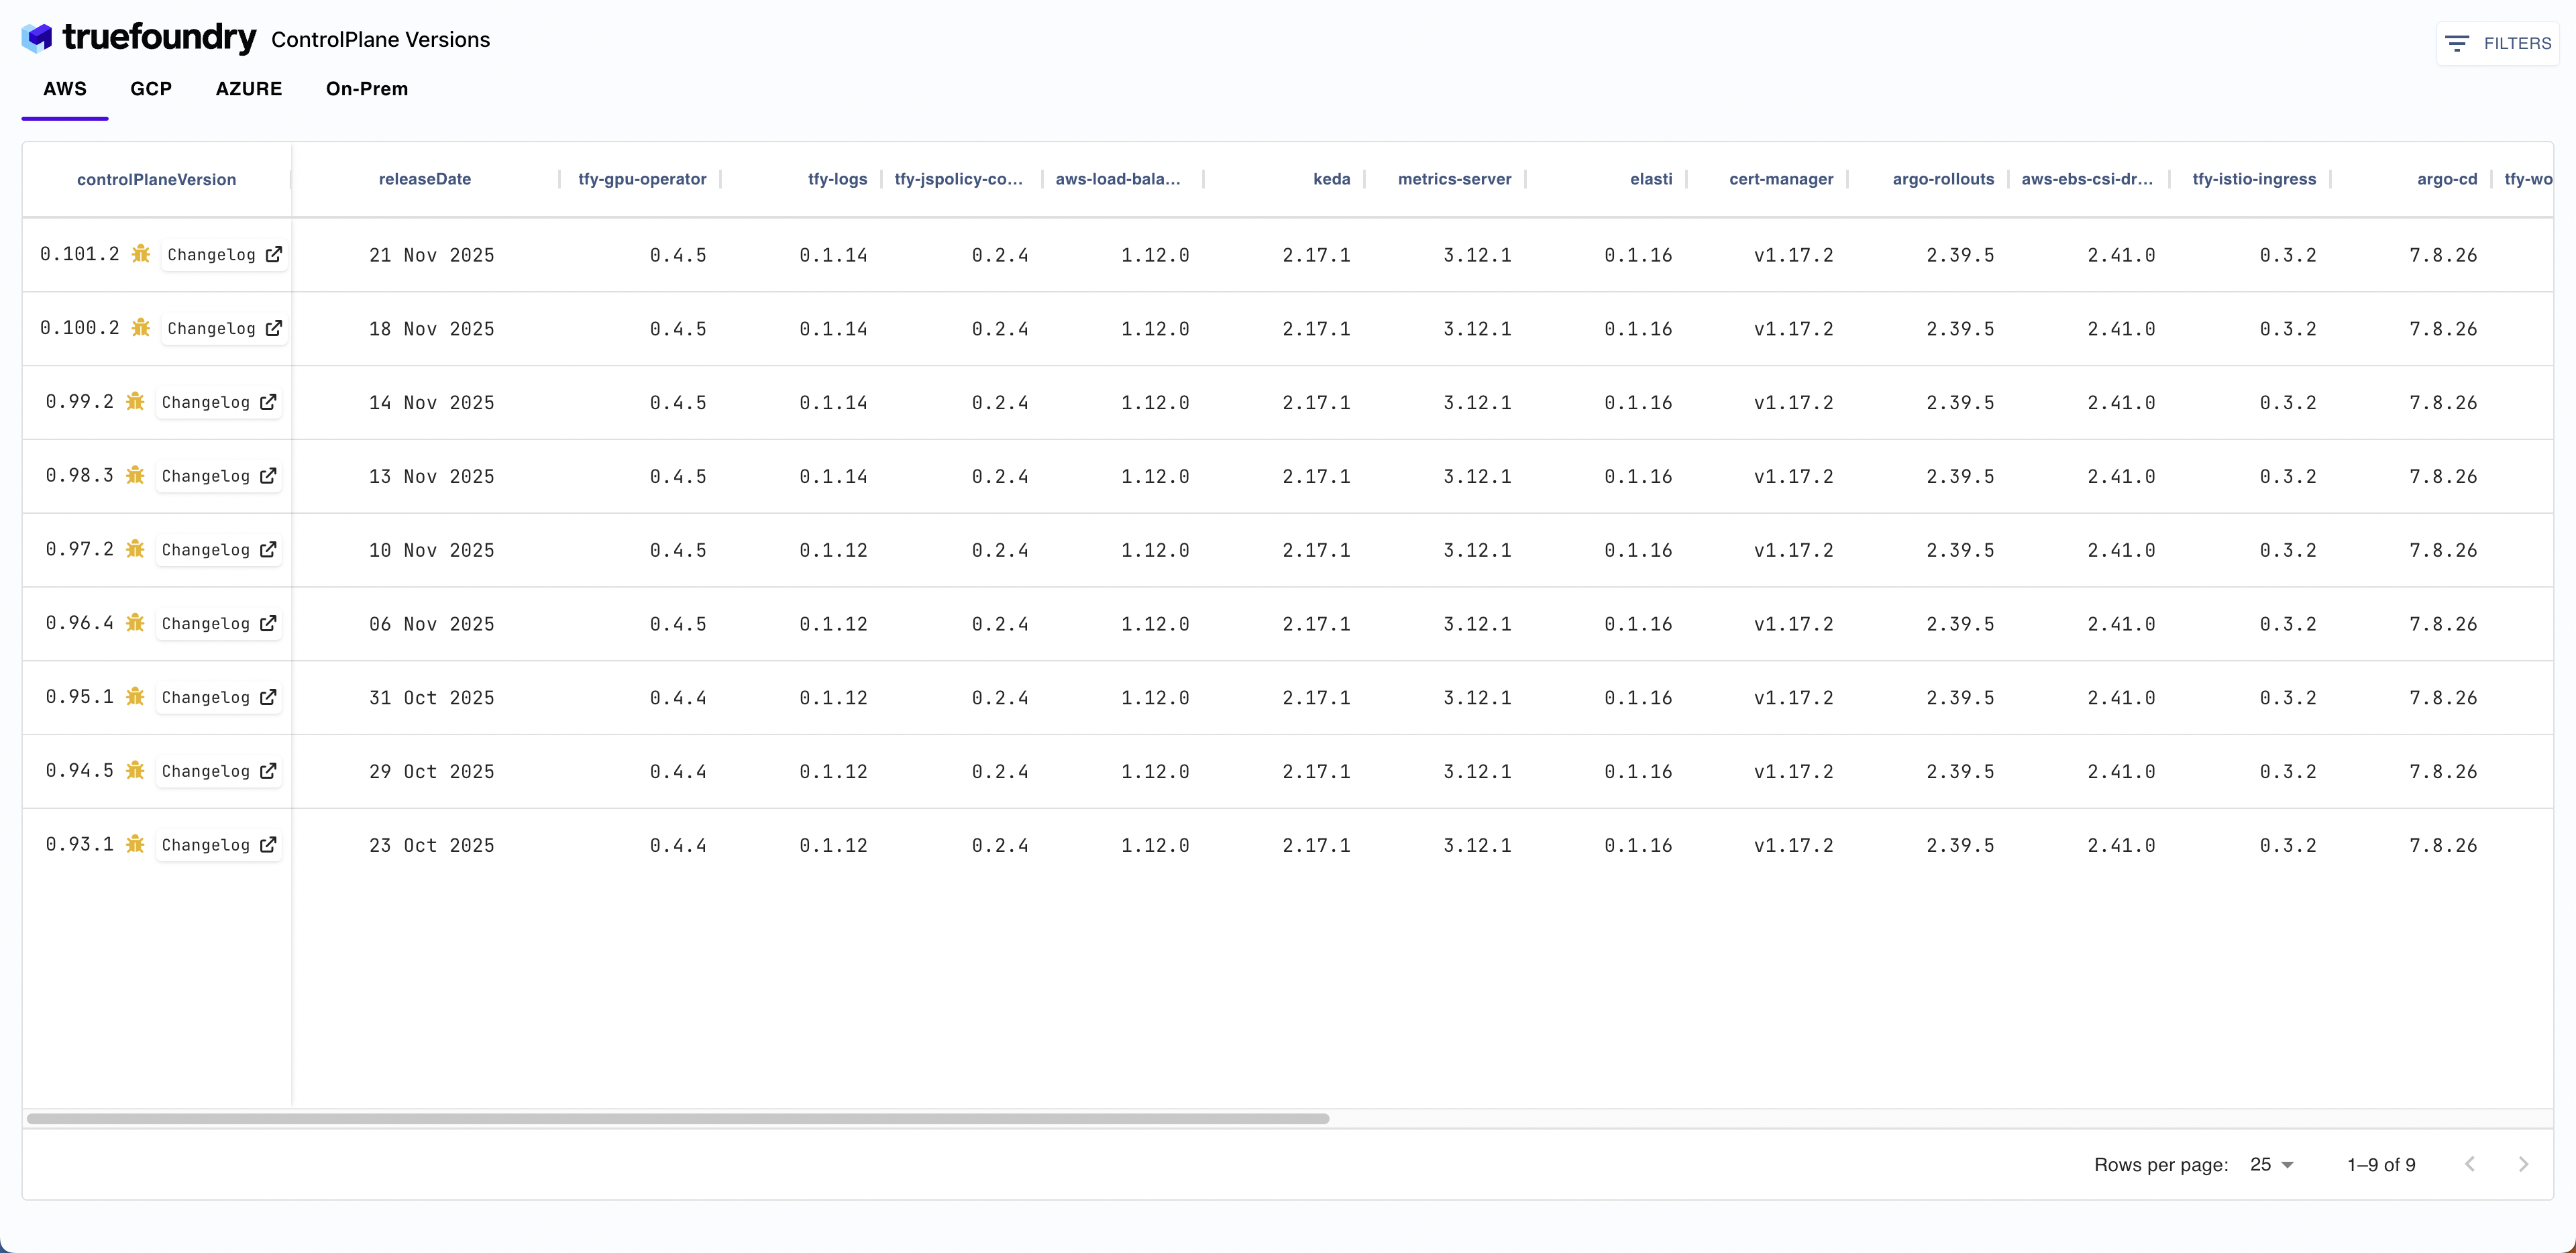Click the tfy-gpu-operator column header
2576x1253 pixels.
(x=642, y=179)
